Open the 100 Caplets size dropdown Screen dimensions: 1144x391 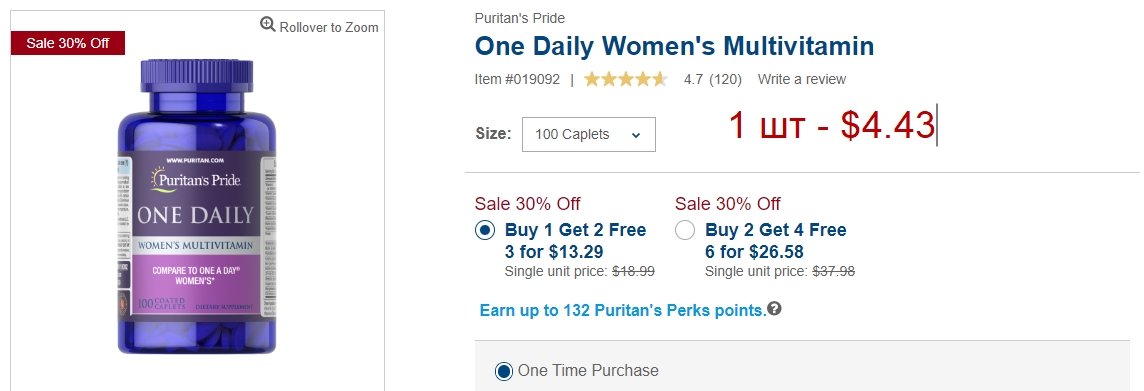pyautogui.click(x=589, y=134)
